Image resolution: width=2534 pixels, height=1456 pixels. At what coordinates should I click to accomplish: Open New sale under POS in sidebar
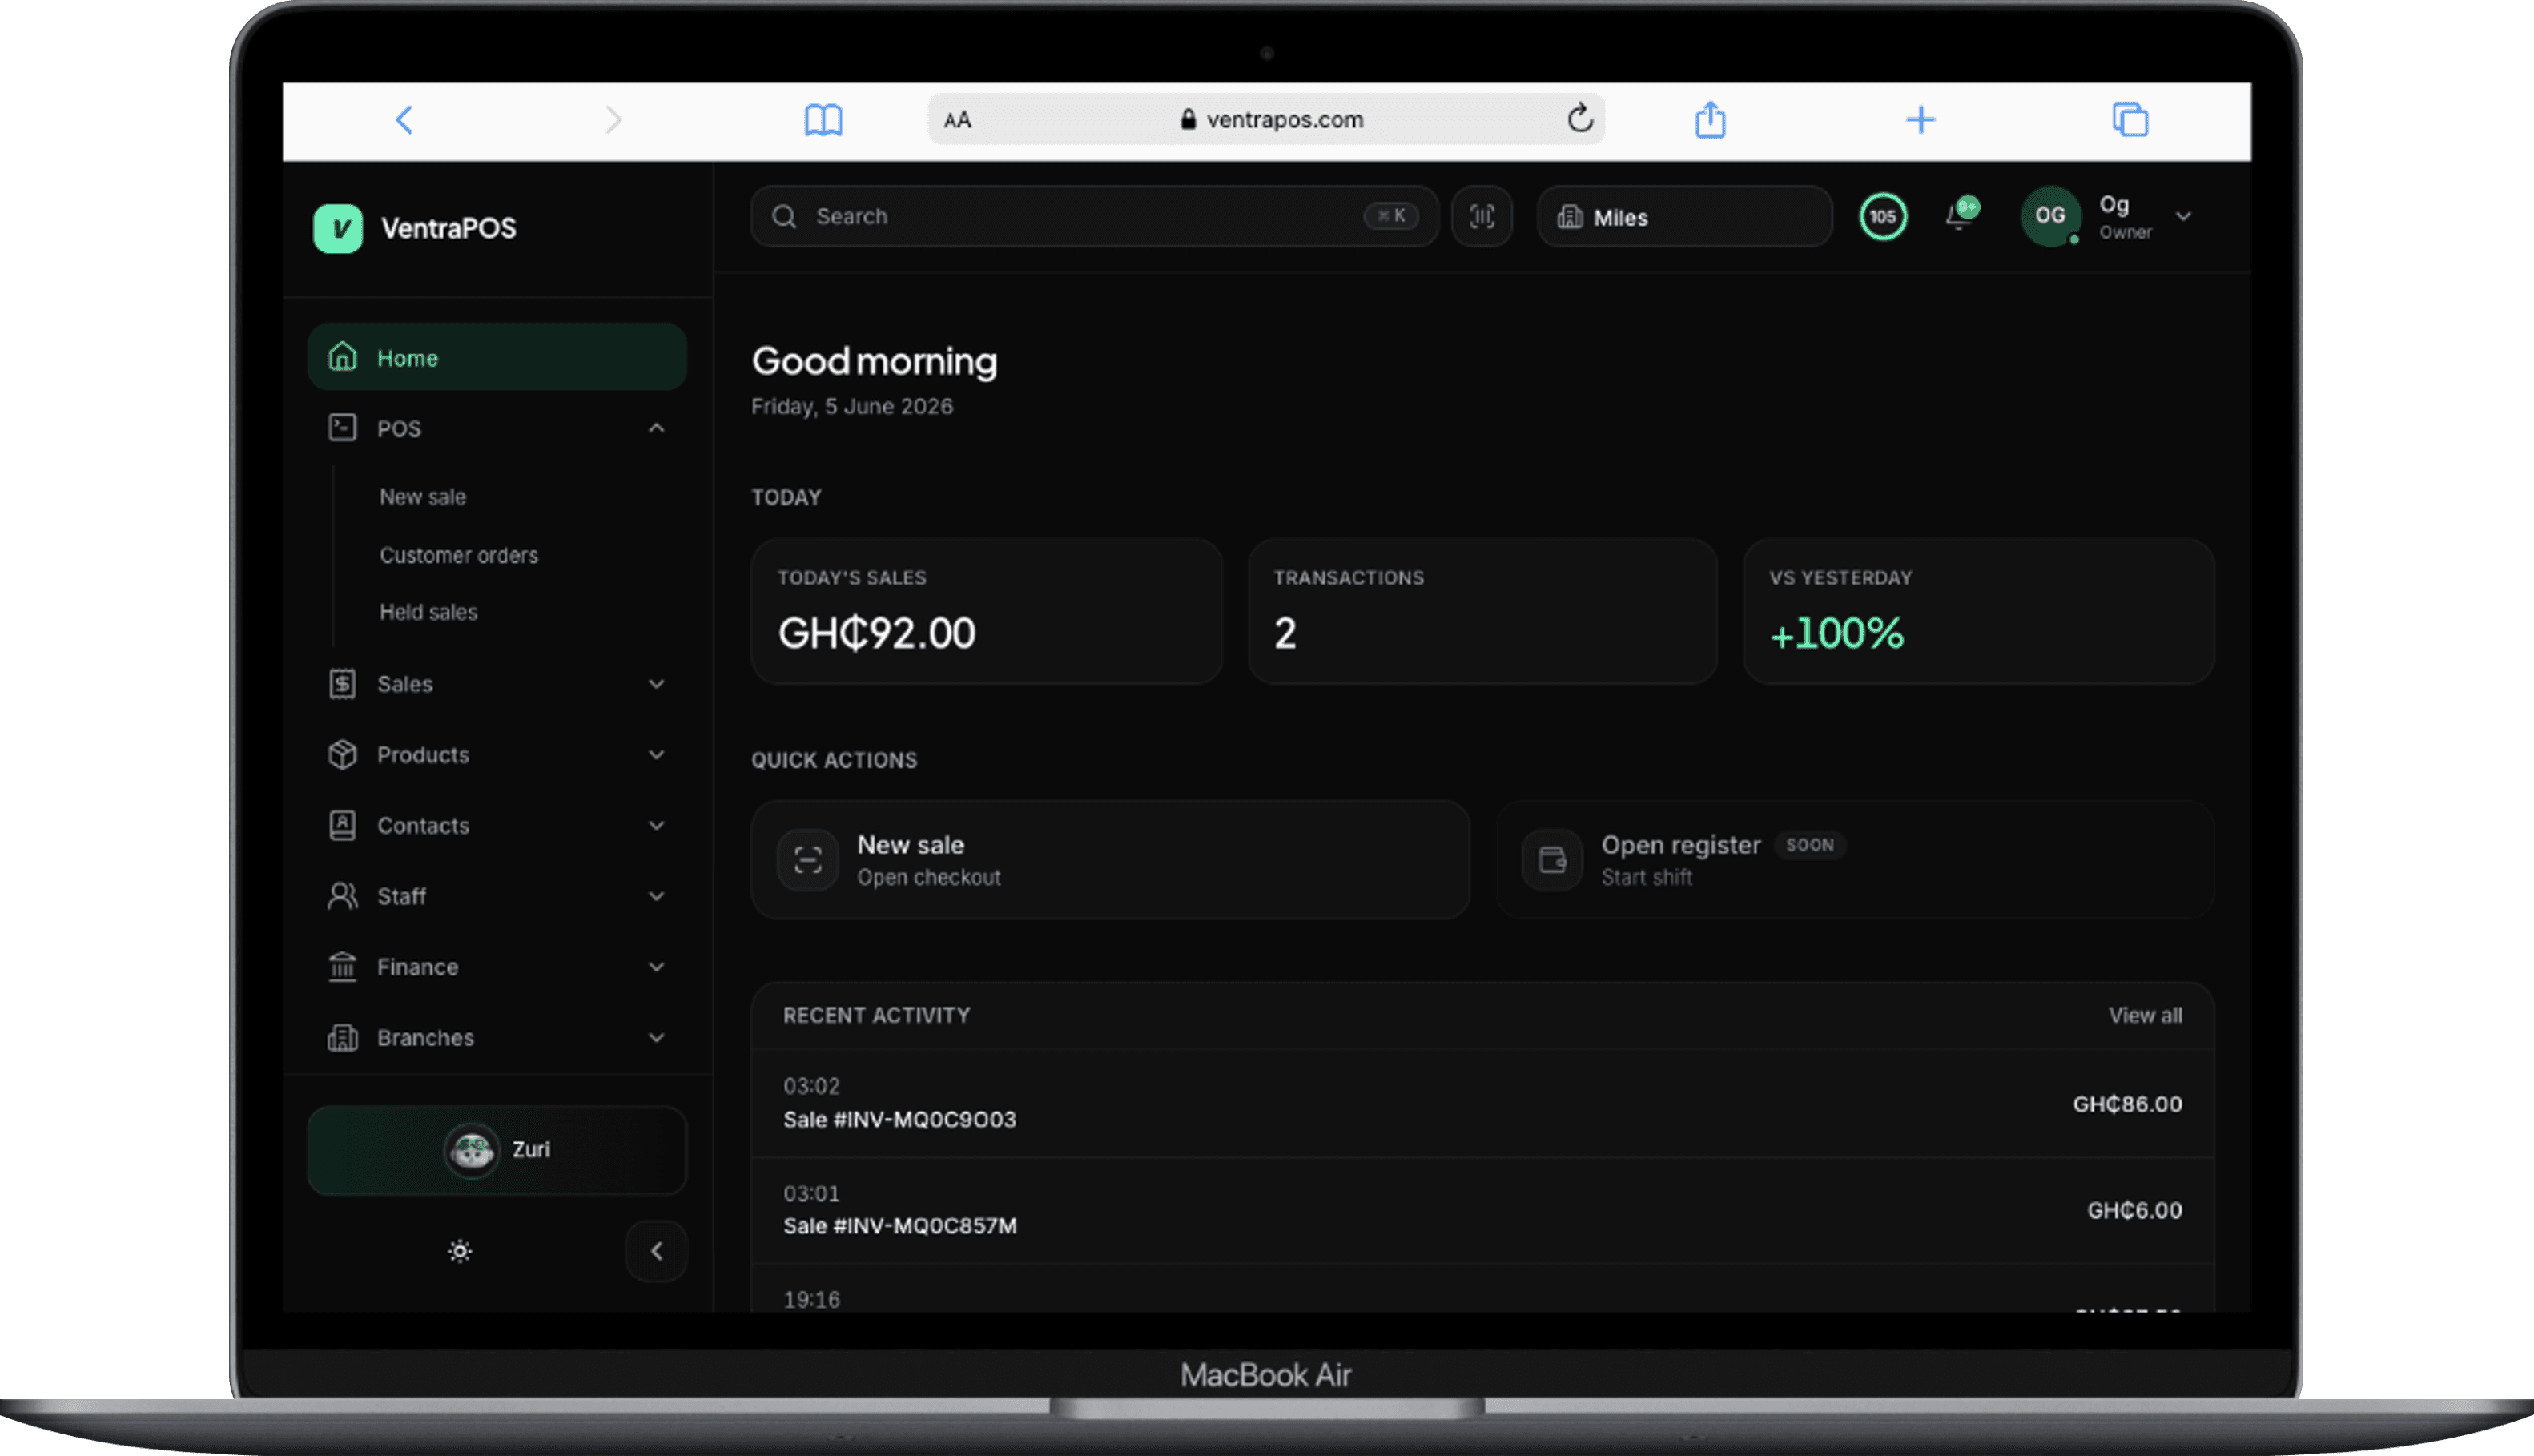[422, 497]
